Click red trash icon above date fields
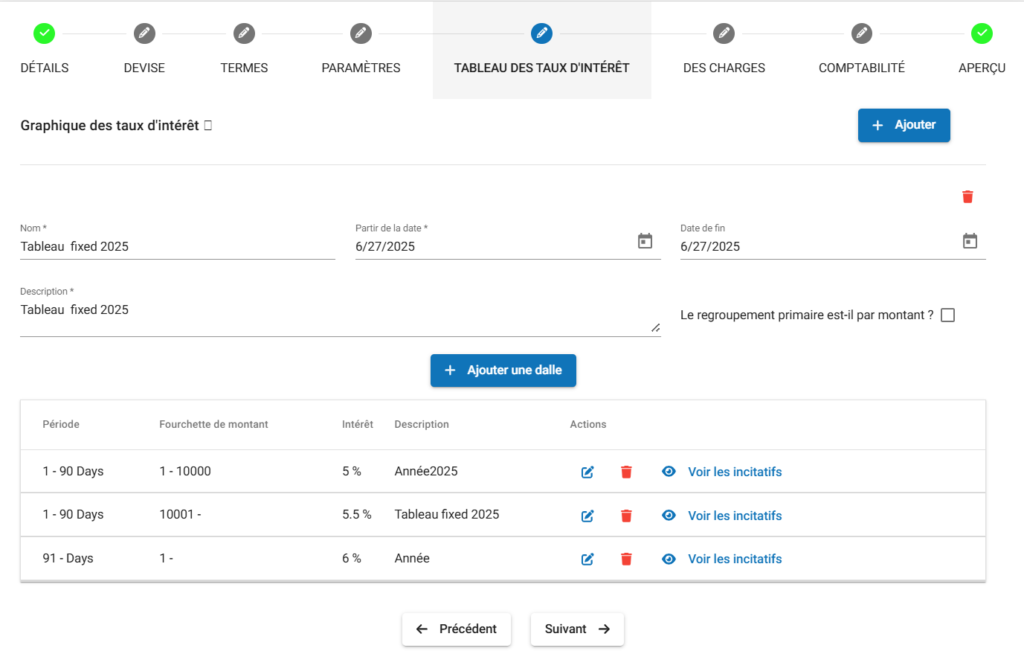This screenshot has height=651, width=1024. (967, 197)
